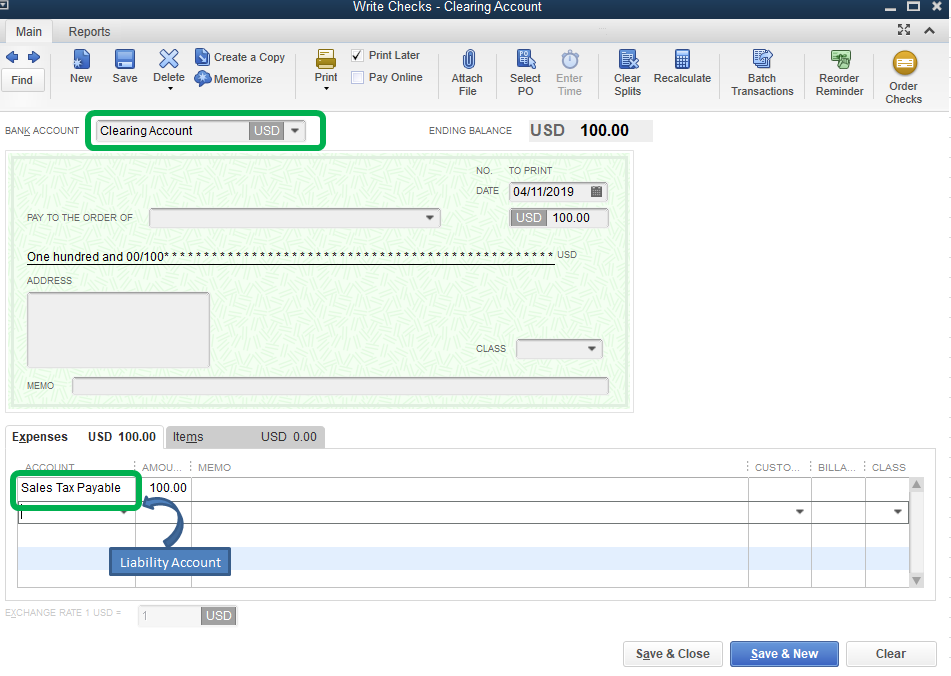Print the check
The image size is (951, 676).
click(326, 65)
